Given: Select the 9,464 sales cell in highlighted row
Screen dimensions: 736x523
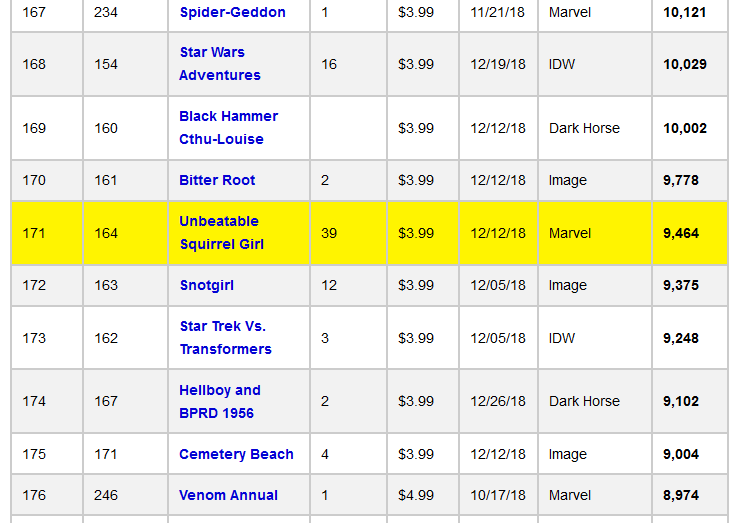Looking at the screenshot, I should tap(681, 233).
